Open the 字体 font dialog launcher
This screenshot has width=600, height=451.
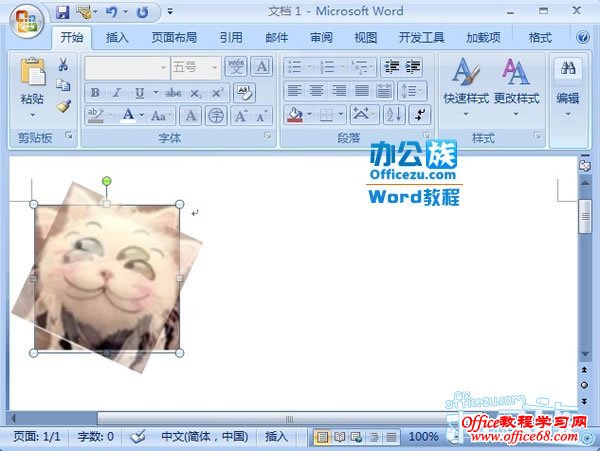point(268,135)
